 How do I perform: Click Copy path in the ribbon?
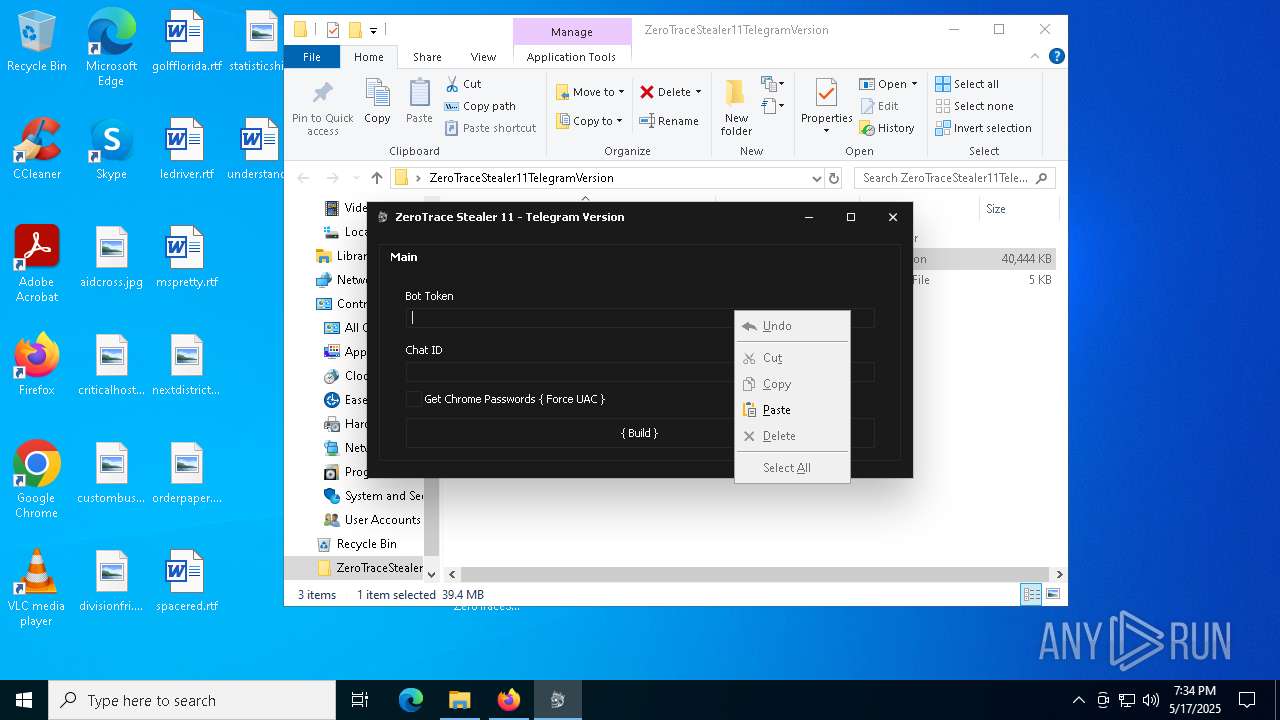click(x=480, y=106)
